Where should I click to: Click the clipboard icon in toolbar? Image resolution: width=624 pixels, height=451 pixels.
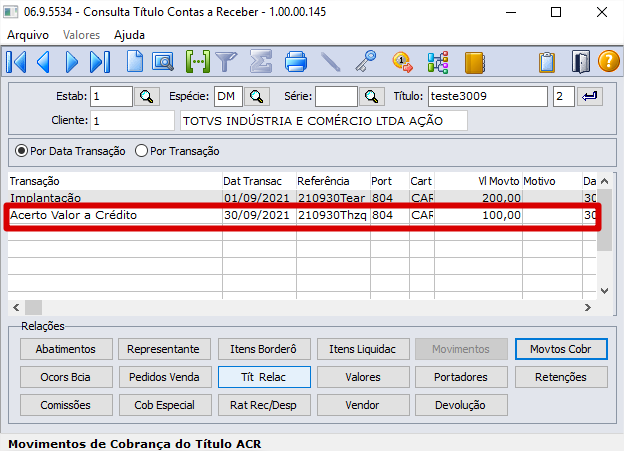point(547,62)
